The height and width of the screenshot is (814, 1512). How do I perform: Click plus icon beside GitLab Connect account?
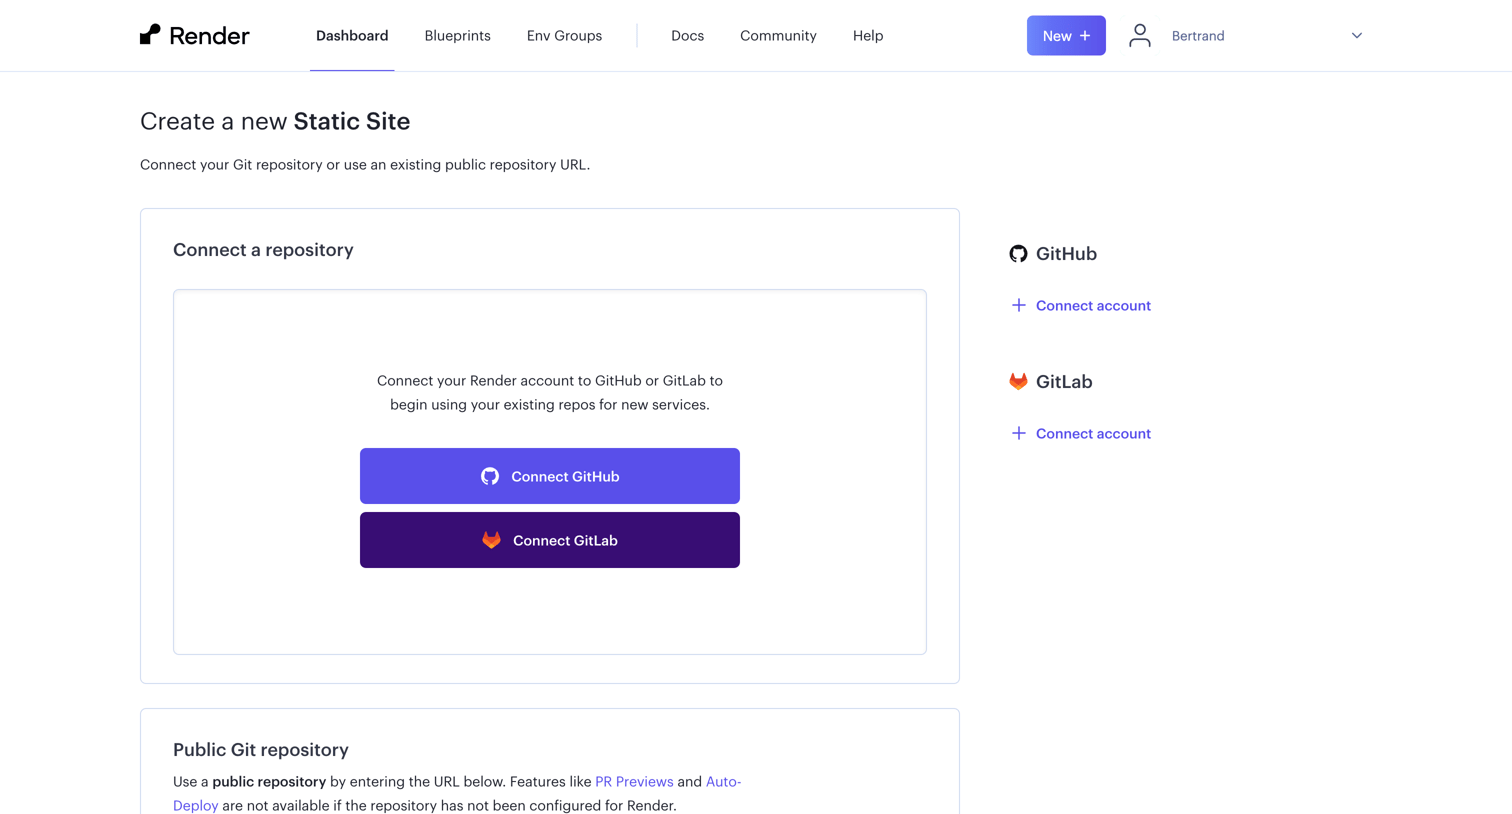[1018, 433]
